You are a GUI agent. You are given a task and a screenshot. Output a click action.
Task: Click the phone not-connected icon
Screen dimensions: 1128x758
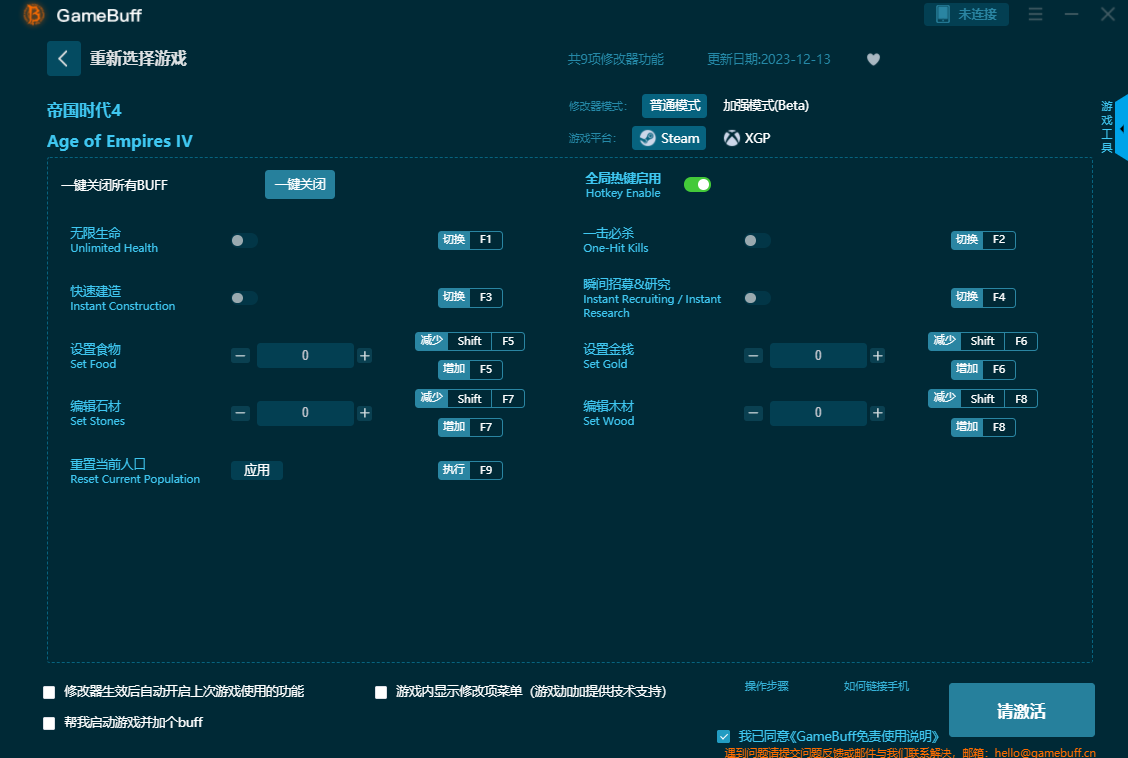click(942, 14)
